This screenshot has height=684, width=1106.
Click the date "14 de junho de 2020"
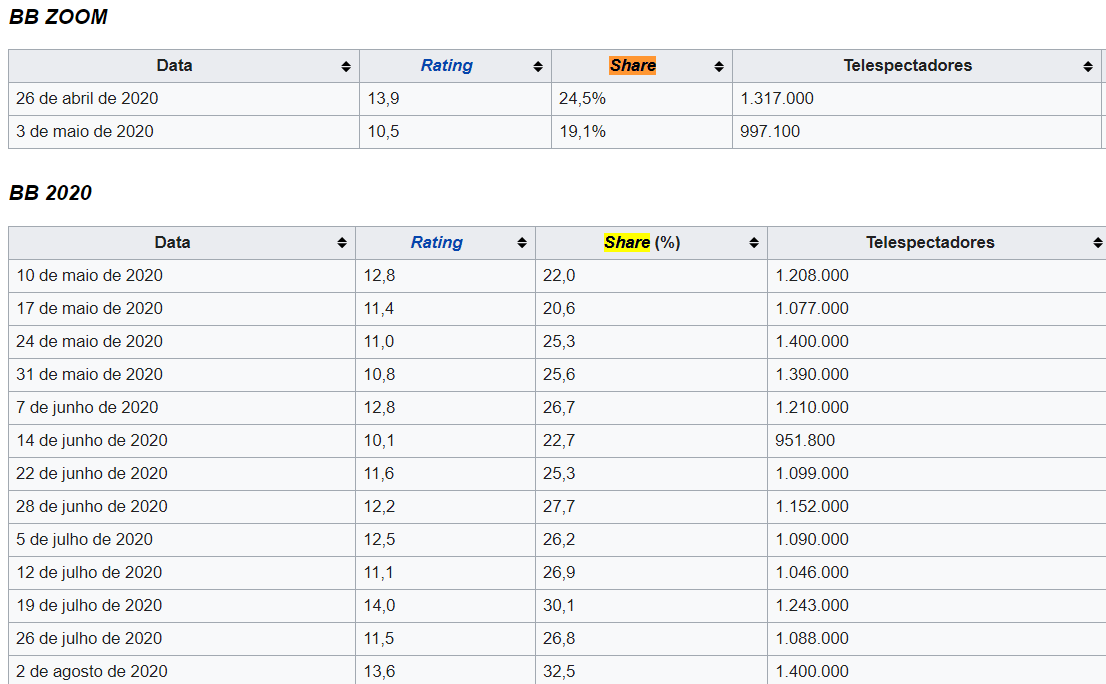[x=92, y=441]
